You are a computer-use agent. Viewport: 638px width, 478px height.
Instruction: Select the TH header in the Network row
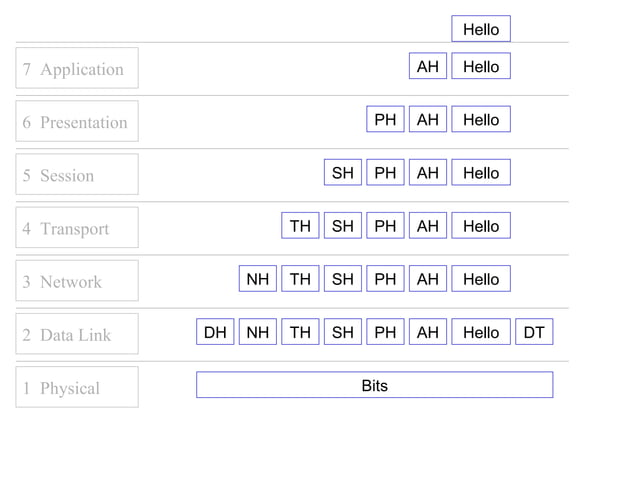click(300, 279)
